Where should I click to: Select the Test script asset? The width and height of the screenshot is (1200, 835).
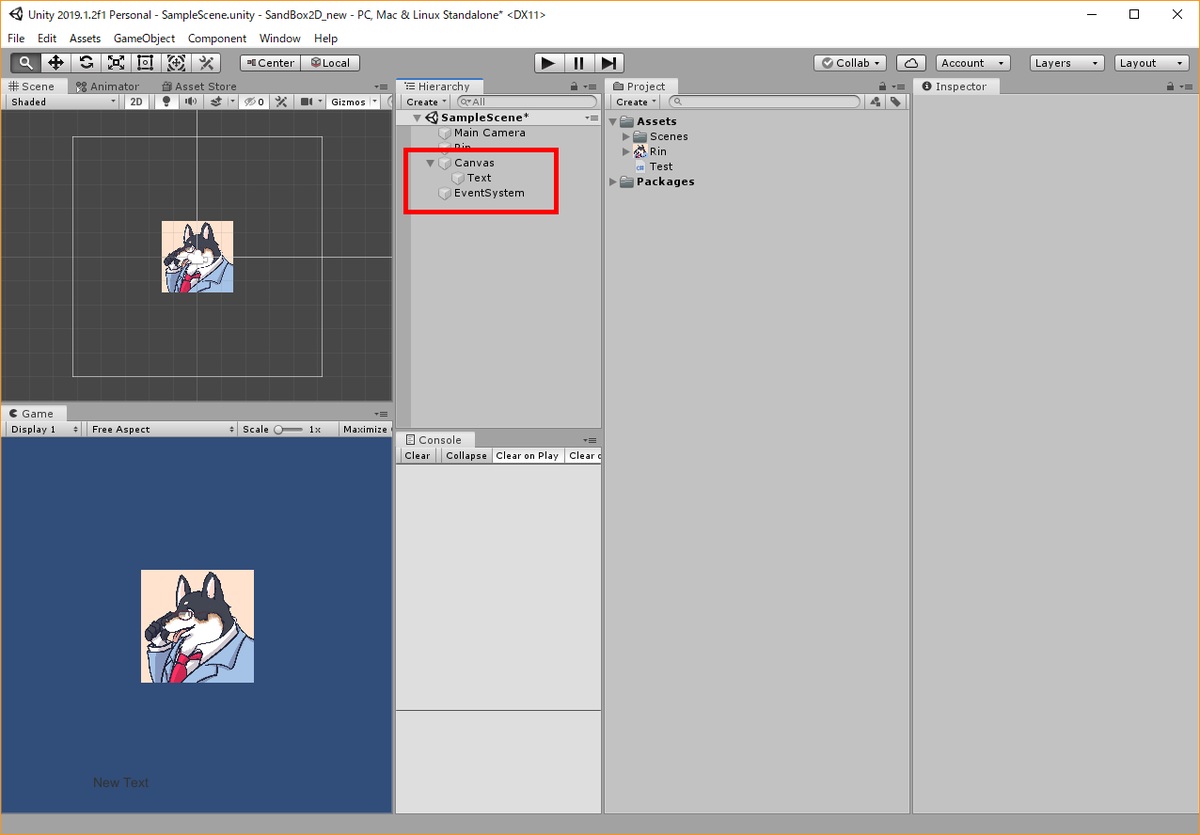click(660, 167)
